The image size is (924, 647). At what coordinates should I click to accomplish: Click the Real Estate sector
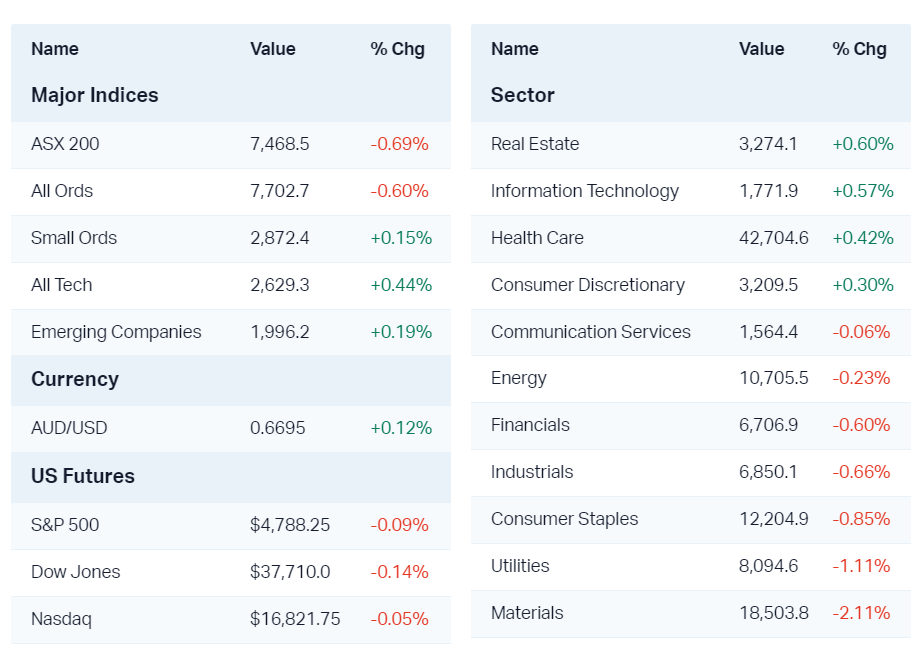coord(535,144)
